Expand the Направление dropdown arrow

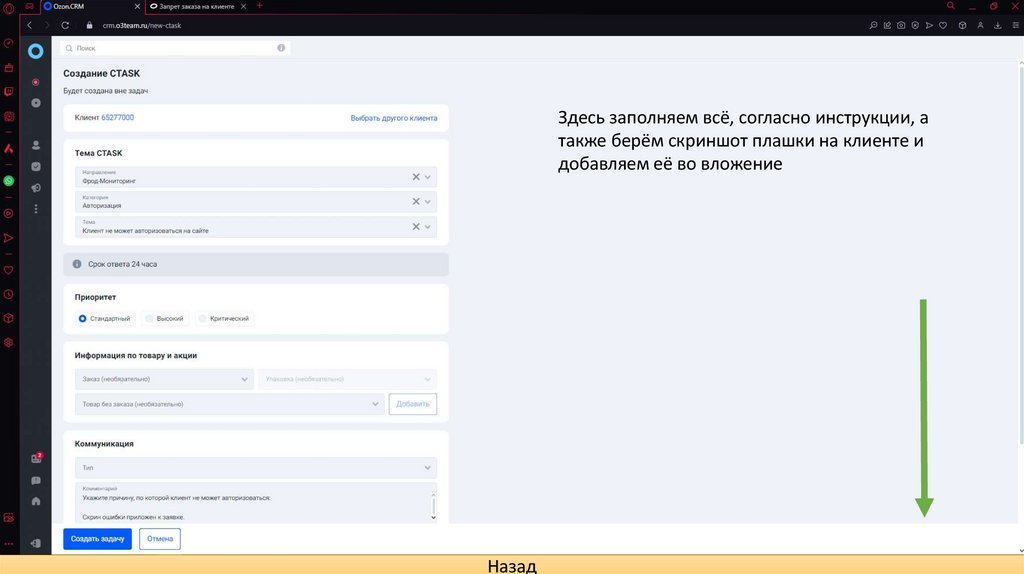click(428, 177)
